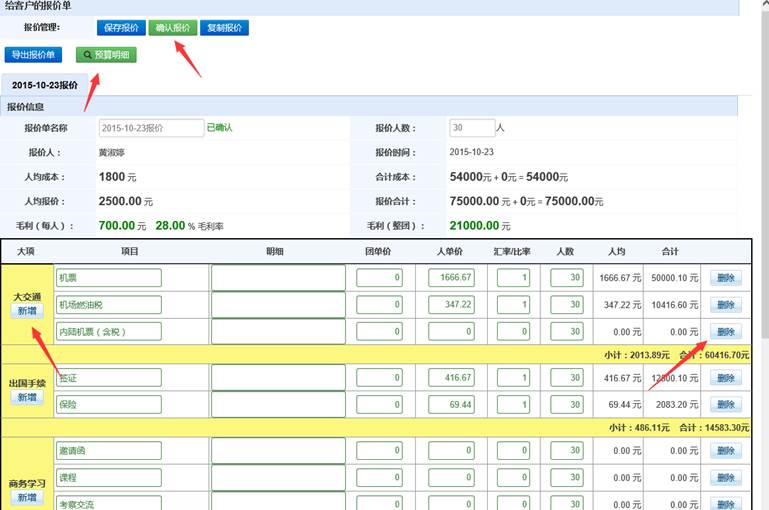The image size is (769, 510).
Task: Add new item under 商务学习
Action: (27, 497)
